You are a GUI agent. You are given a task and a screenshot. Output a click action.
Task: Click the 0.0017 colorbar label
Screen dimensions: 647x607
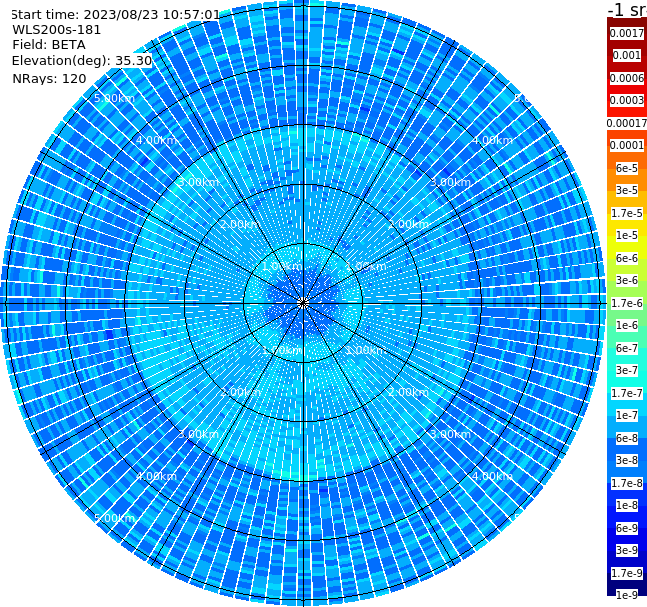click(x=627, y=33)
